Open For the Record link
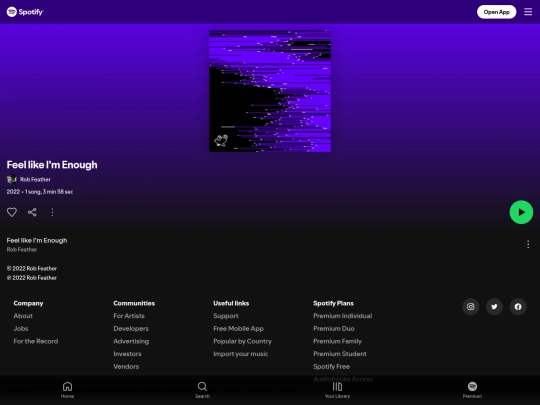The height and width of the screenshot is (405, 540). pyautogui.click(x=36, y=341)
